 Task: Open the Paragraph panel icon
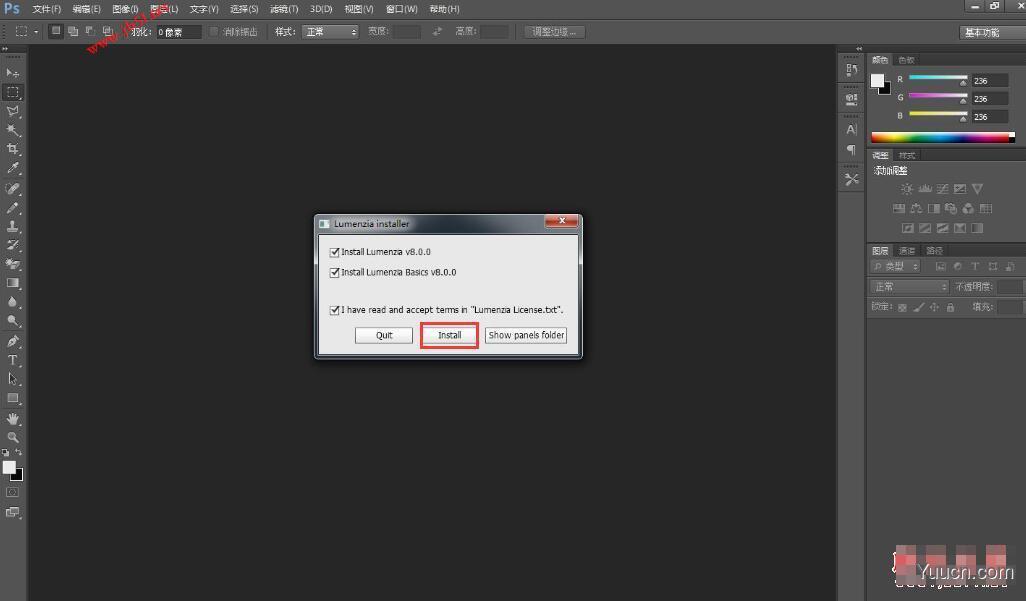[851, 150]
